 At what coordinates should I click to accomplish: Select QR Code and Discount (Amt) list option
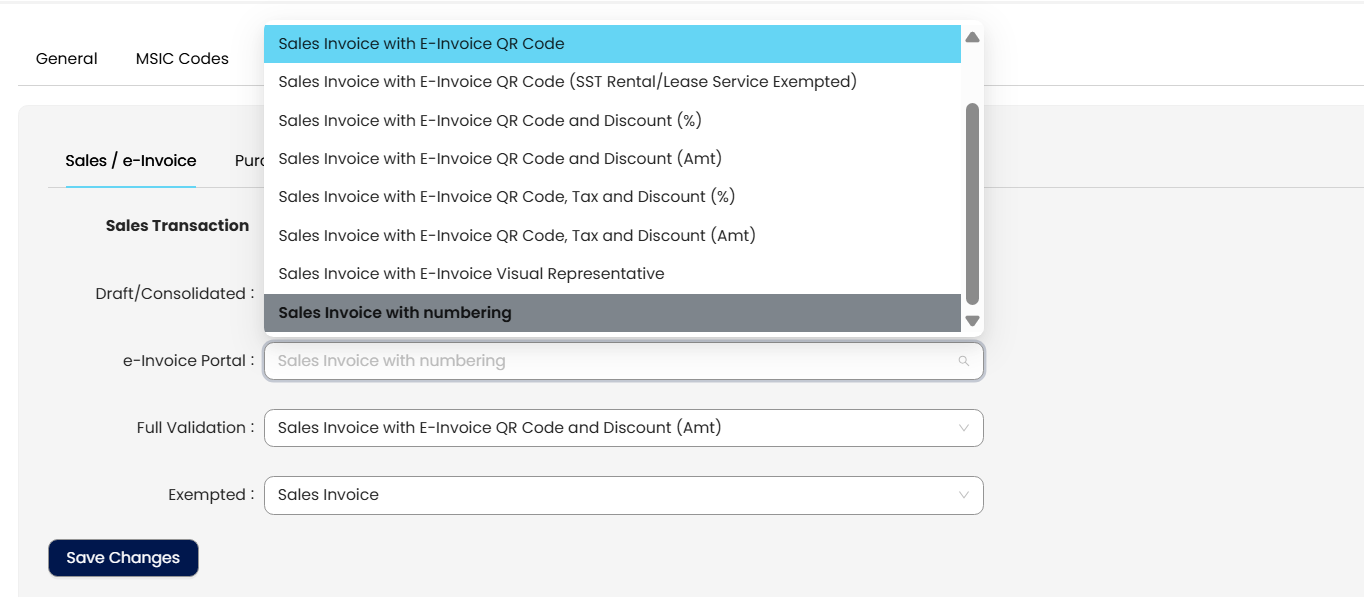tap(499, 159)
